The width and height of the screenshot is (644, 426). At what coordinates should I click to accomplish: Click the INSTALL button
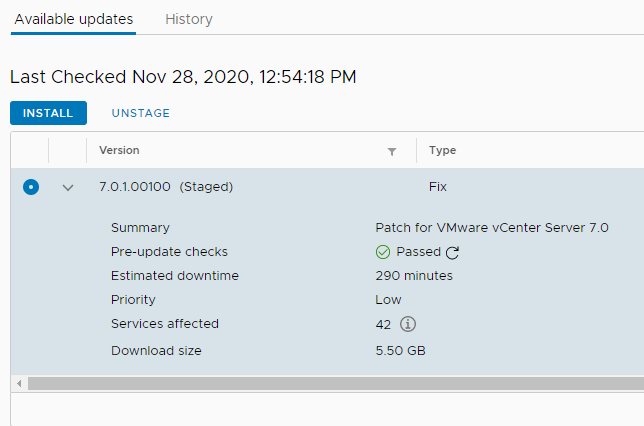48,113
